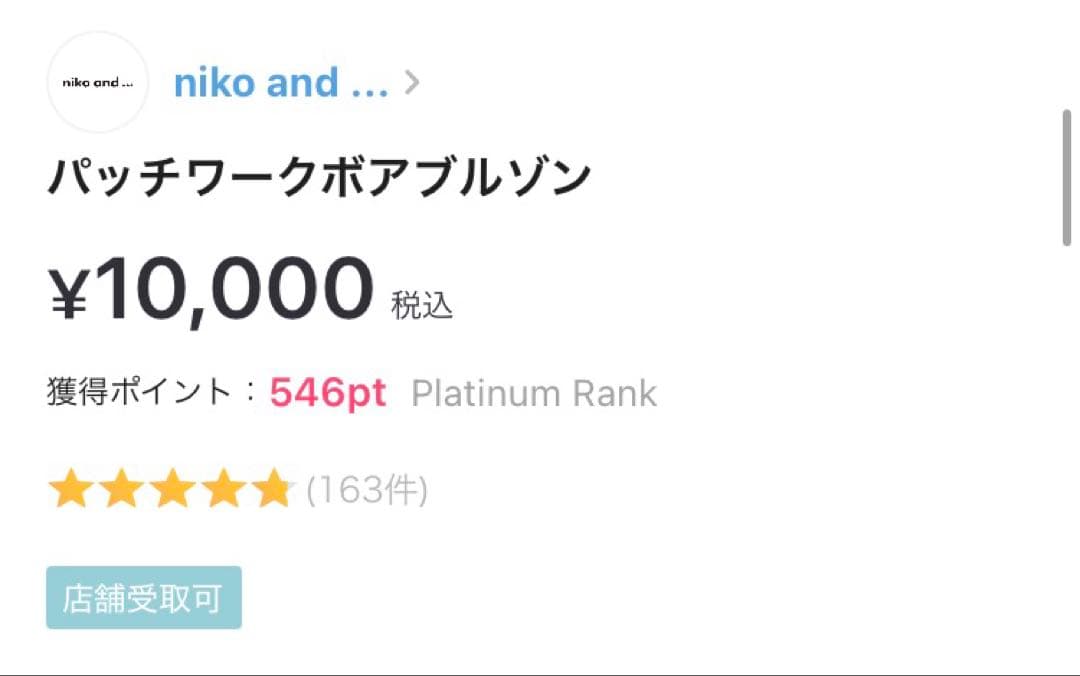Open the niko and ... brand link
The height and width of the screenshot is (676, 1080).
[280, 82]
